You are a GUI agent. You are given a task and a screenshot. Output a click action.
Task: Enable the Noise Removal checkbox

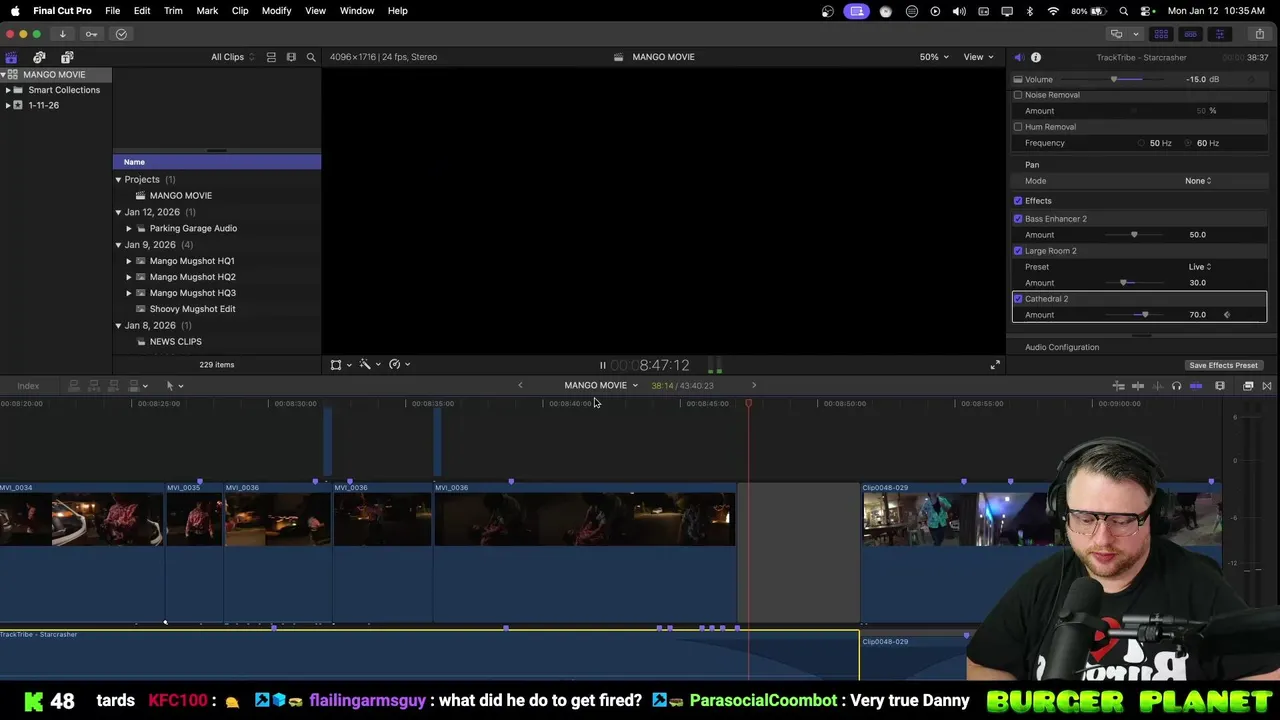(x=1018, y=95)
